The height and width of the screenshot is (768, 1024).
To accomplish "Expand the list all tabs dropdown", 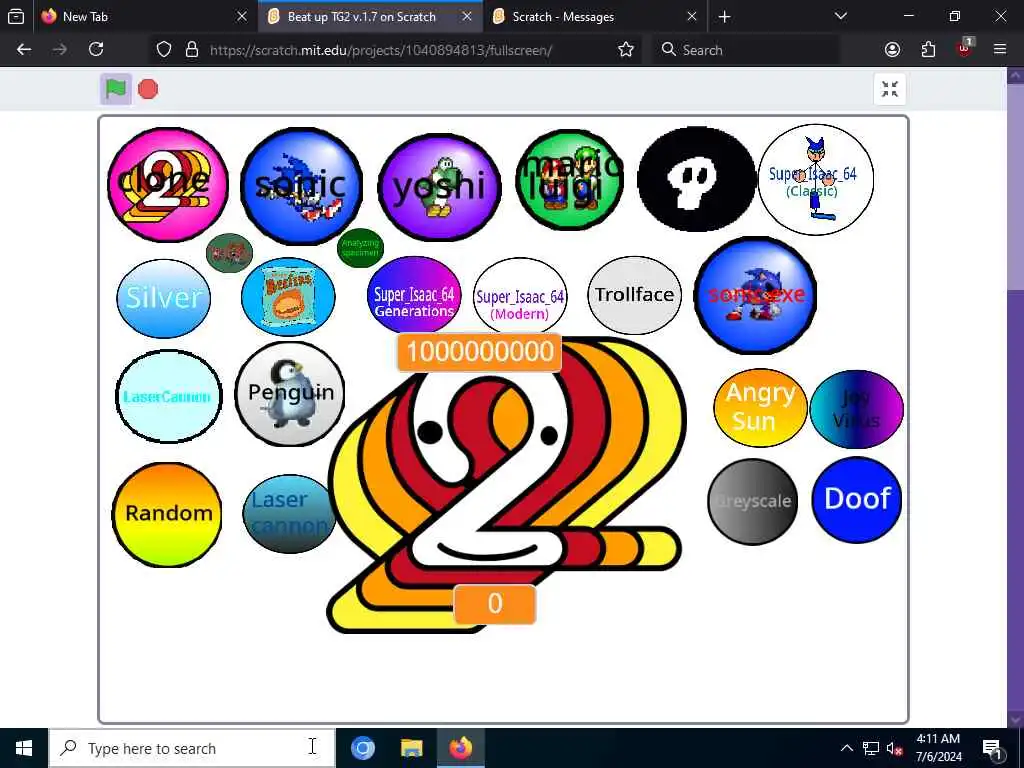I will point(841,17).
